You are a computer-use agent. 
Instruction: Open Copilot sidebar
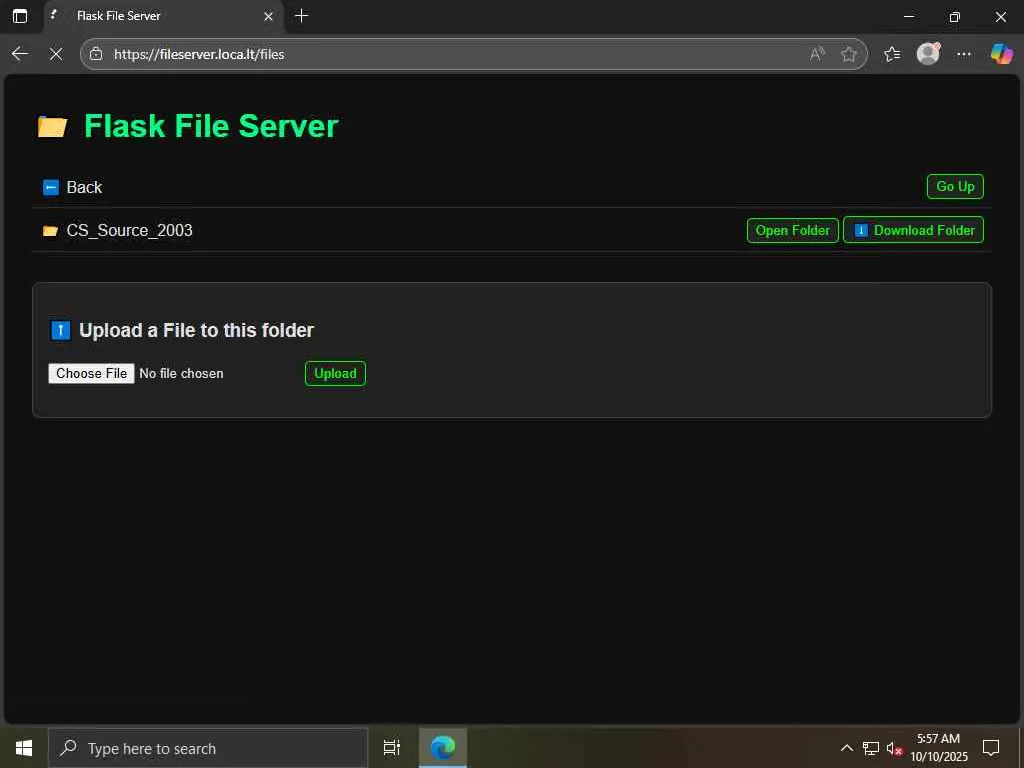[x=1001, y=54]
